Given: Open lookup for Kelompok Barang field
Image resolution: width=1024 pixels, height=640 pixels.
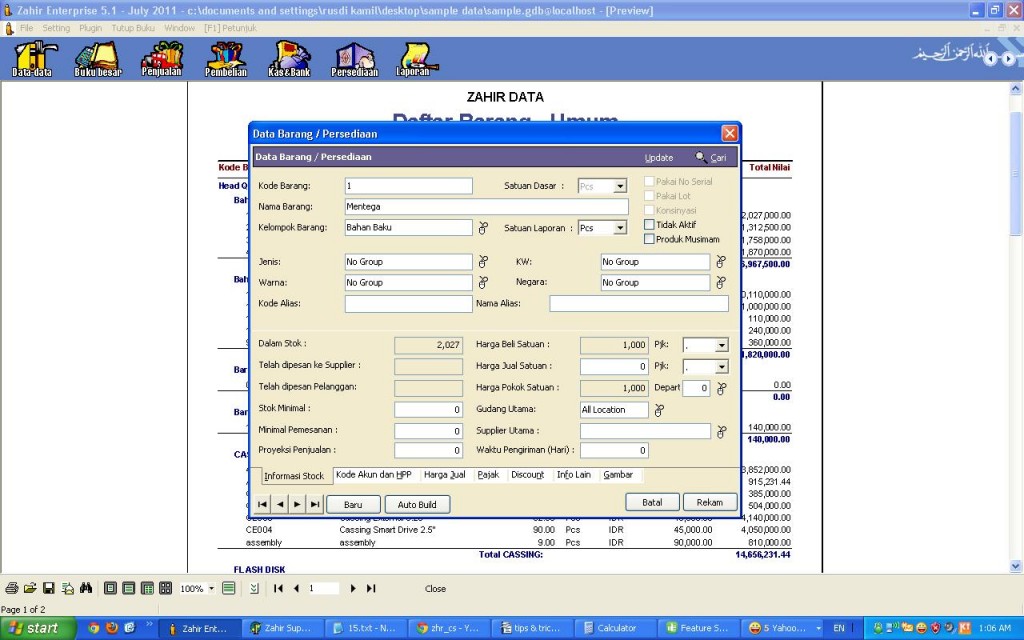Looking at the screenshot, I should [483, 227].
